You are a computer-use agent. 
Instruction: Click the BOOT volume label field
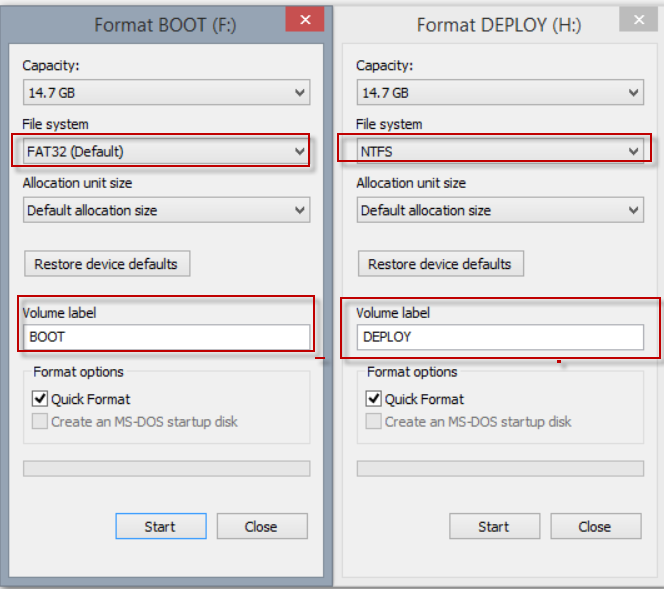166,337
